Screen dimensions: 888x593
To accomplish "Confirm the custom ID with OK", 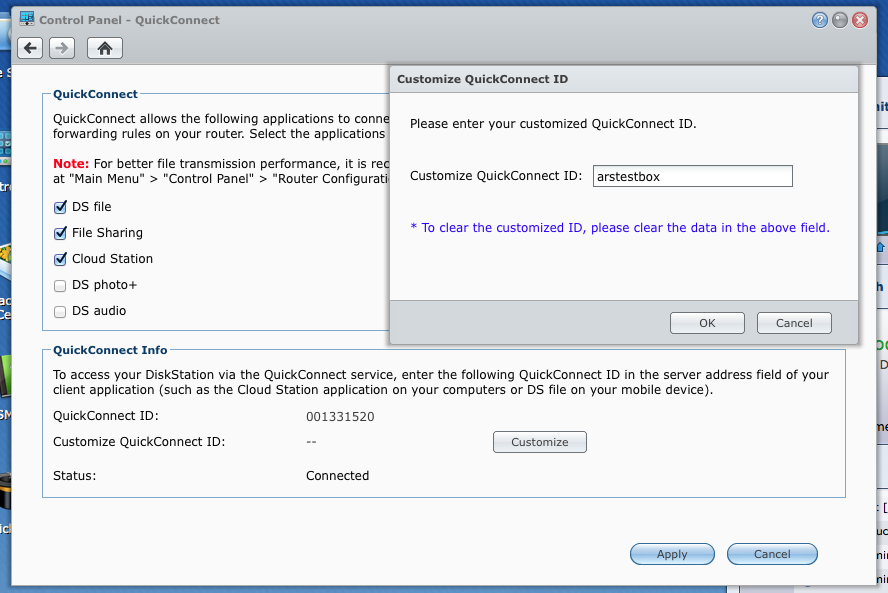I will point(707,323).
